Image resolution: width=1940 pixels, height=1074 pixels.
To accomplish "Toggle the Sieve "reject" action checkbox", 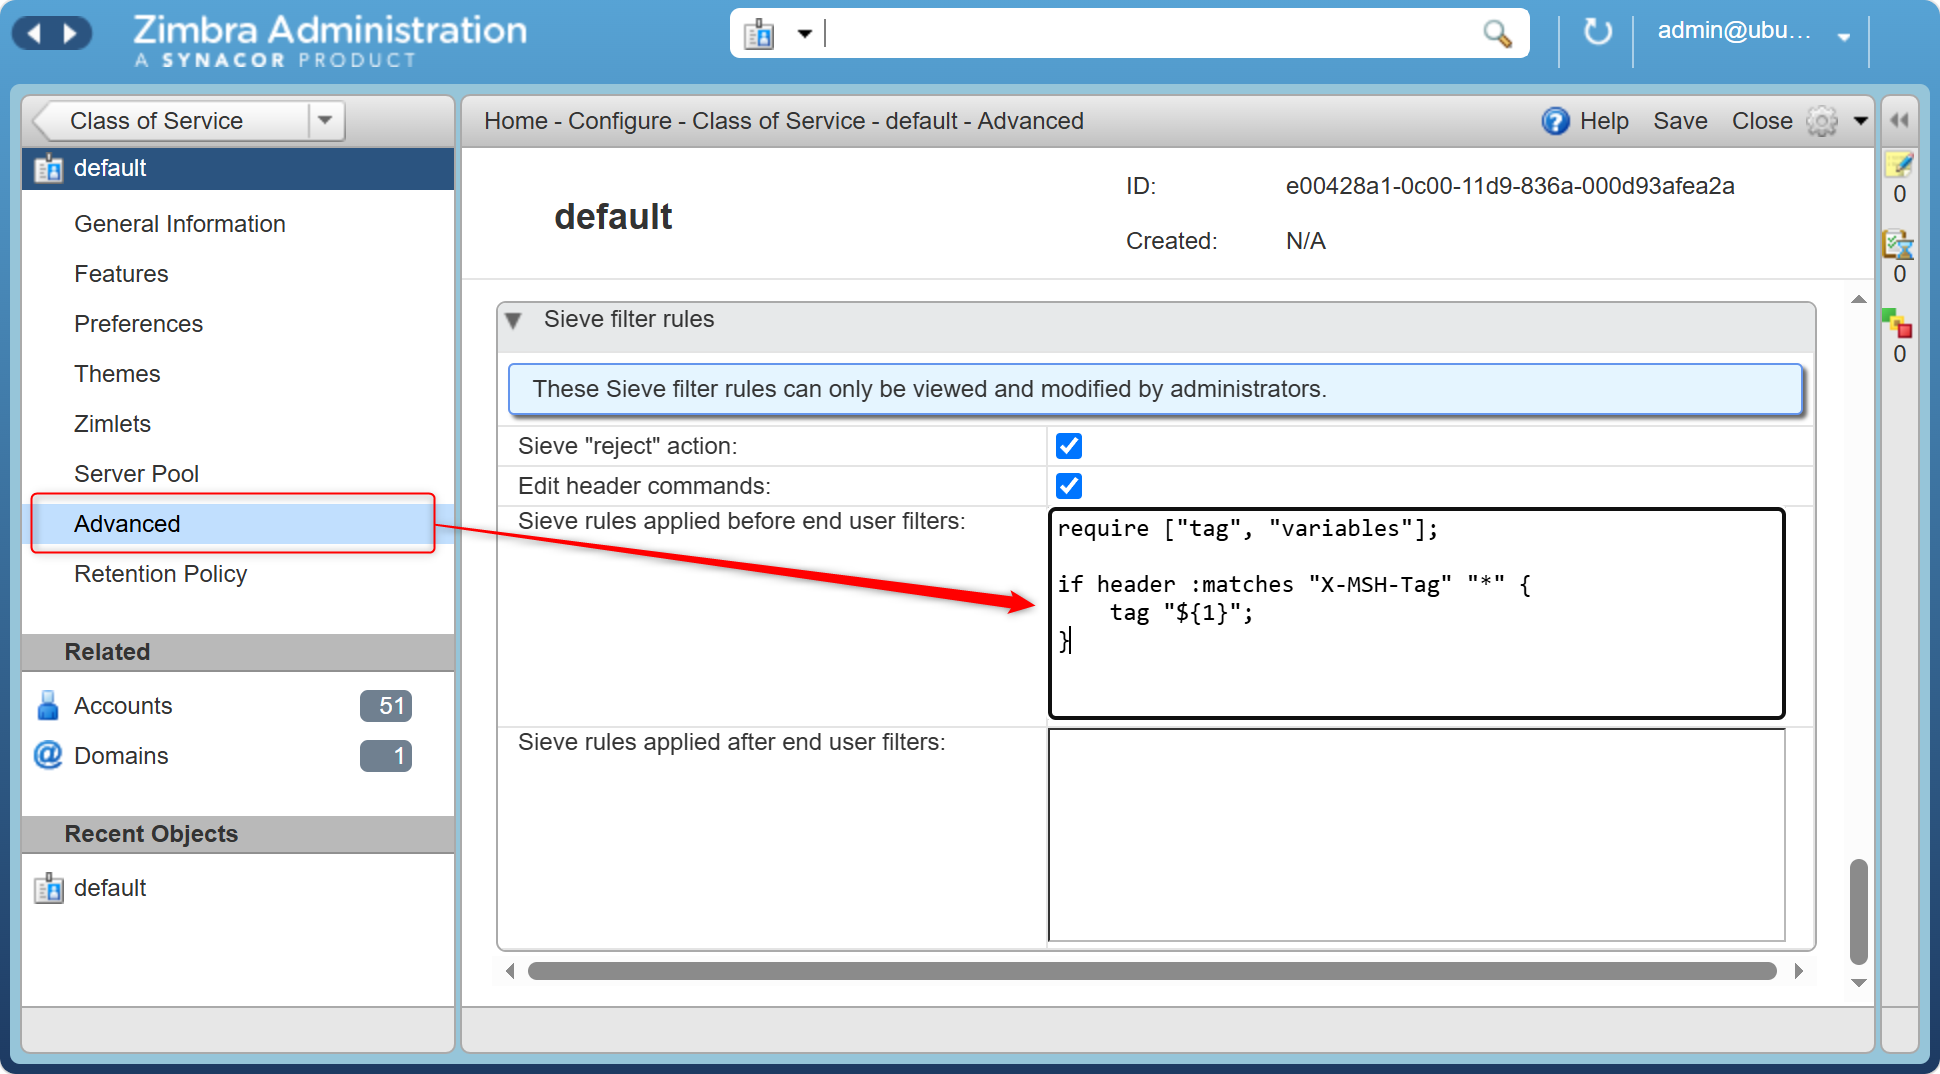I will click(x=1069, y=446).
